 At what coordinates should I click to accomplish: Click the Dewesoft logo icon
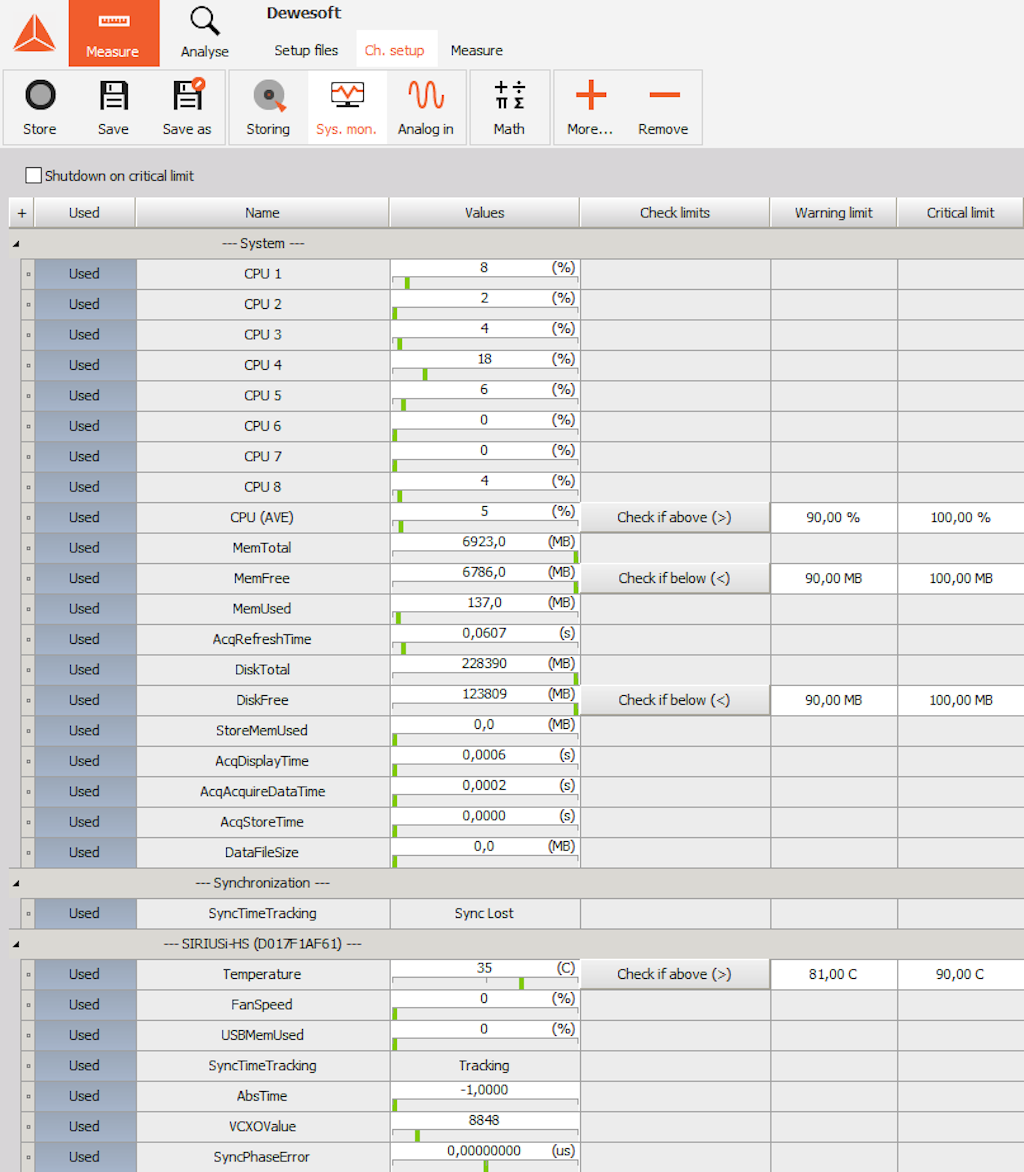click(x=34, y=34)
